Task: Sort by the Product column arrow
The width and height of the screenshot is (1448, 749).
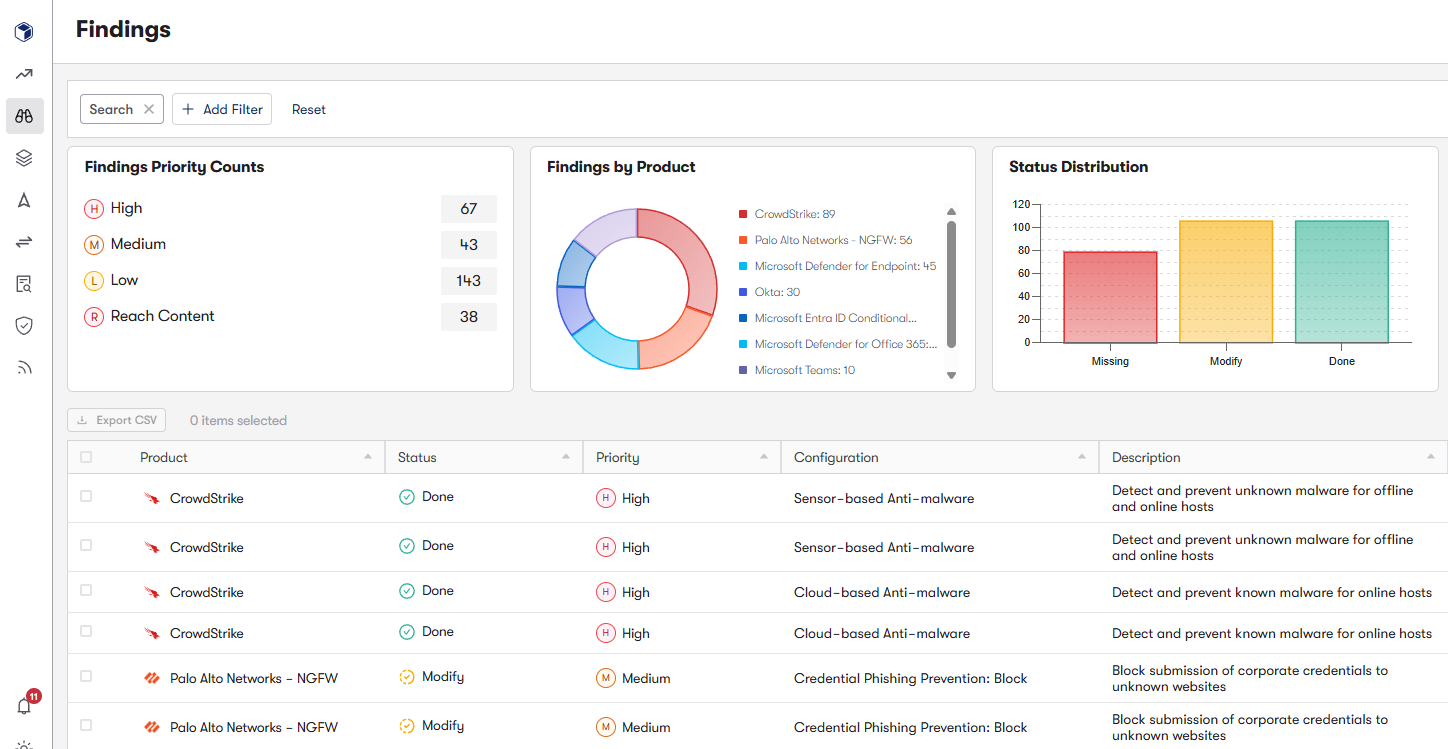Action: [x=366, y=457]
